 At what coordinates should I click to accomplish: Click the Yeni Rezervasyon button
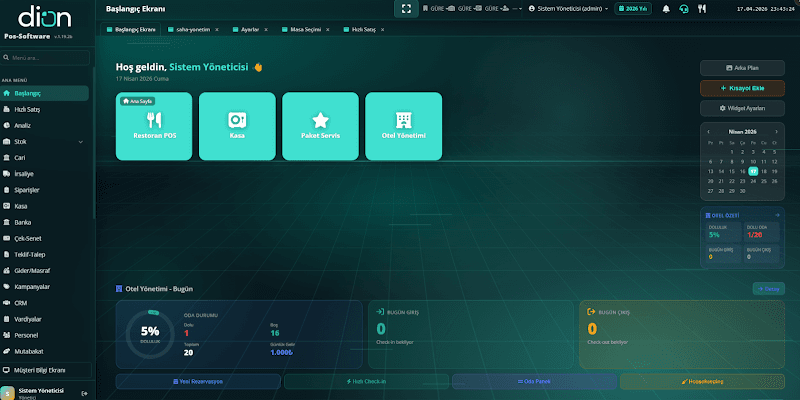(198, 381)
